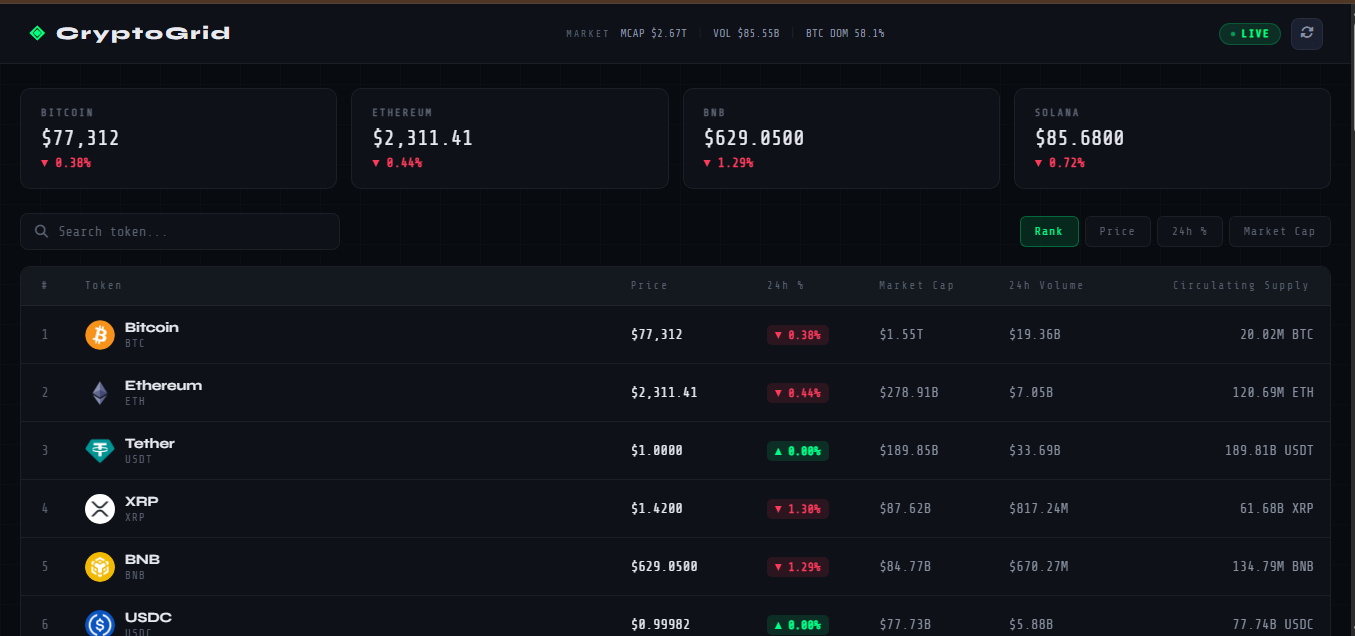
Task: Click the $7.05B volume cell
Action: tap(1031, 393)
